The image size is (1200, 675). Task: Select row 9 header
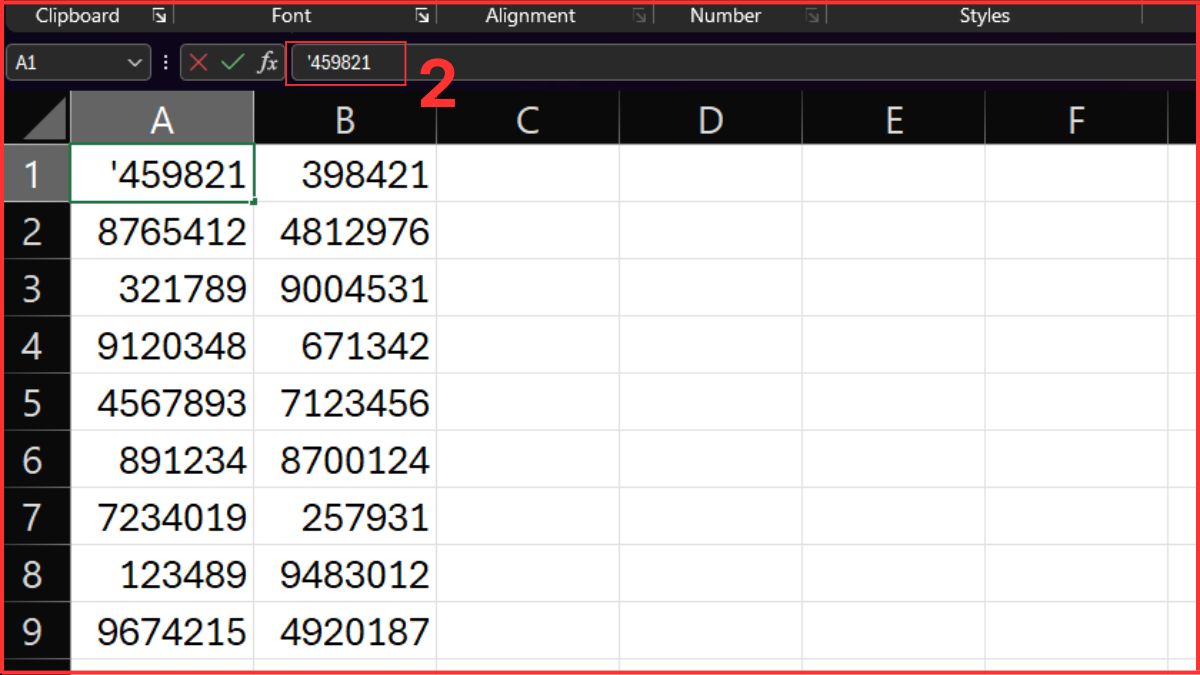(37, 630)
